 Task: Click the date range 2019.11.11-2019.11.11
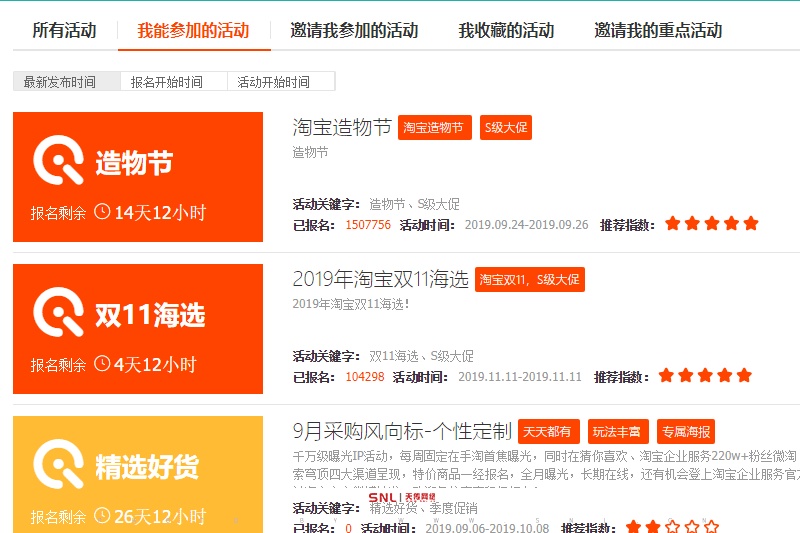click(x=520, y=377)
